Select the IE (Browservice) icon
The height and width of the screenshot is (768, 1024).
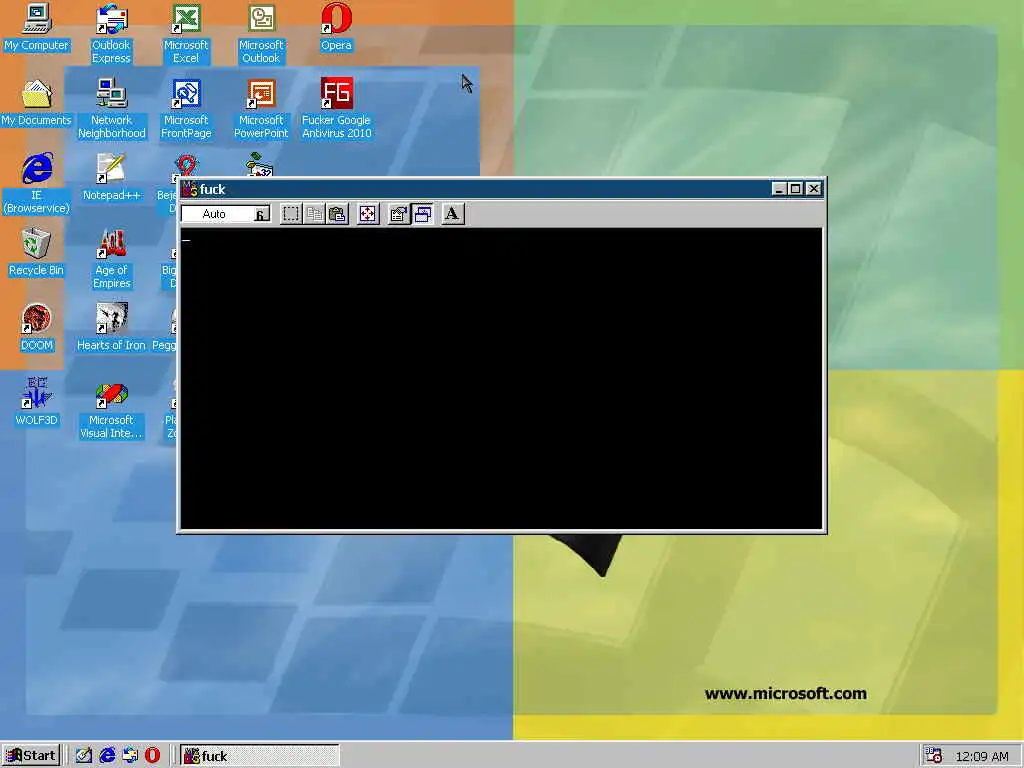pyautogui.click(x=36, y=184)
